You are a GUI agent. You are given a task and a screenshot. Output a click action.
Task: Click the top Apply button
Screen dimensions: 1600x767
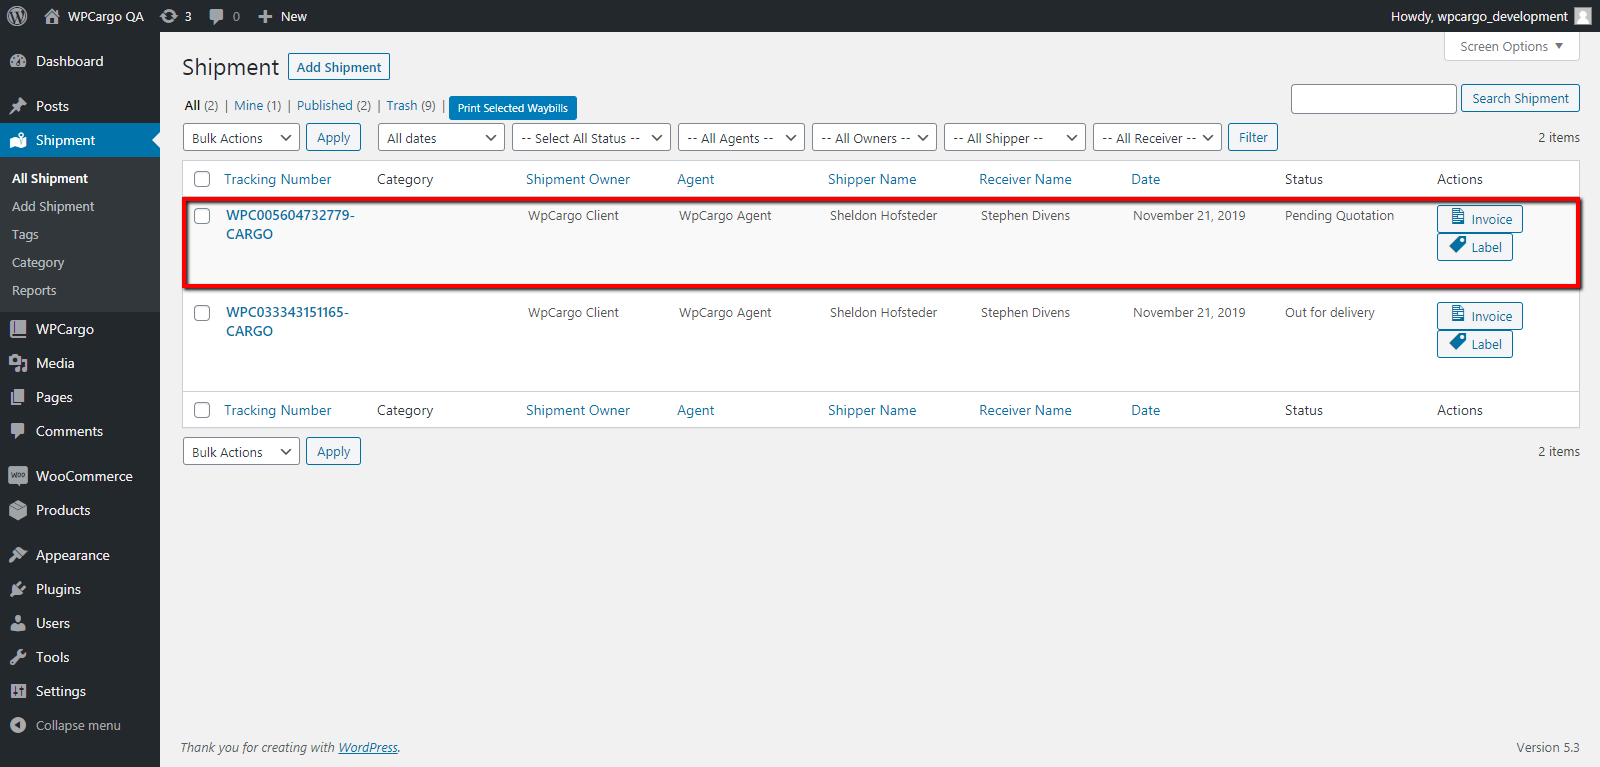333,137
